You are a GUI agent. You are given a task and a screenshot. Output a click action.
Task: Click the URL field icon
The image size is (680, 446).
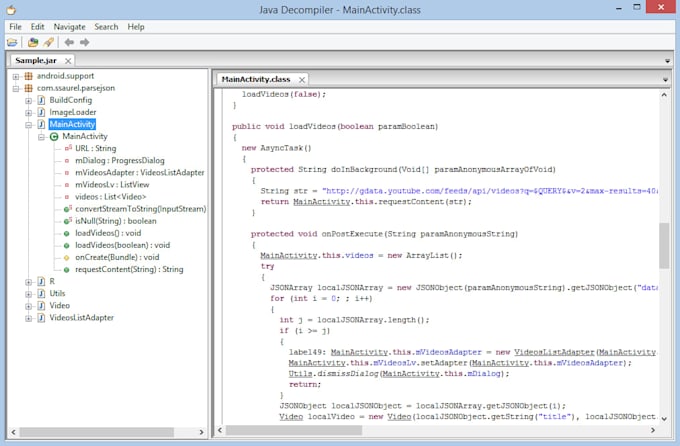click(68, 148)
